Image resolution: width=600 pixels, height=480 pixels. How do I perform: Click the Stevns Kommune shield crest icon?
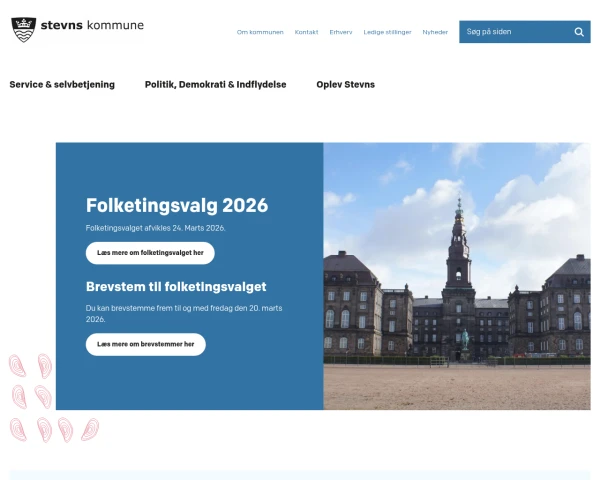(23, 30)
